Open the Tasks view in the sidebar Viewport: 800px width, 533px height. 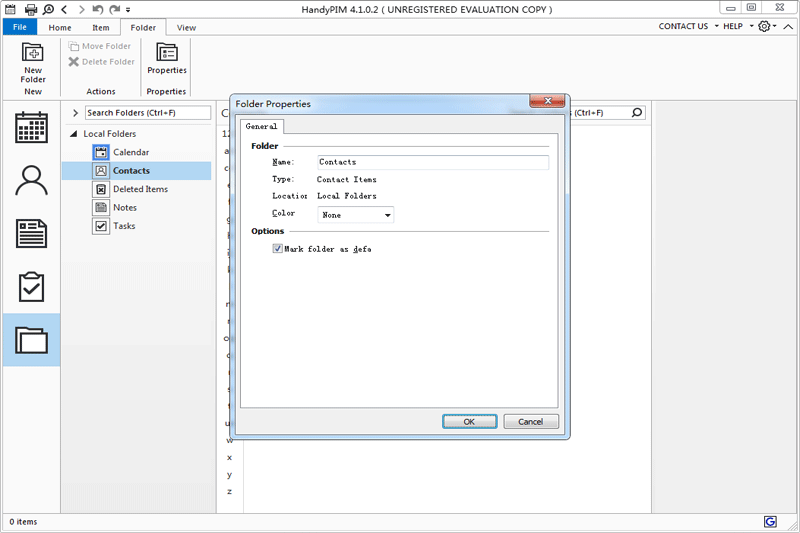coord(31,287)
